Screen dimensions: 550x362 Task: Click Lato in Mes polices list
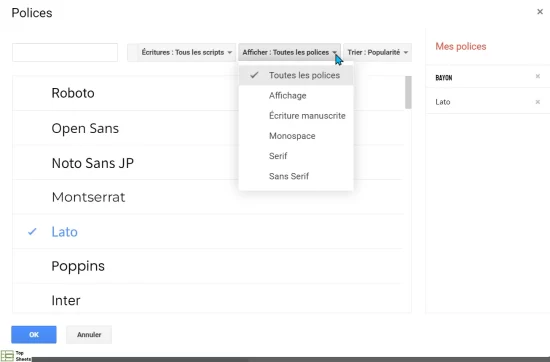coord(443,102)
